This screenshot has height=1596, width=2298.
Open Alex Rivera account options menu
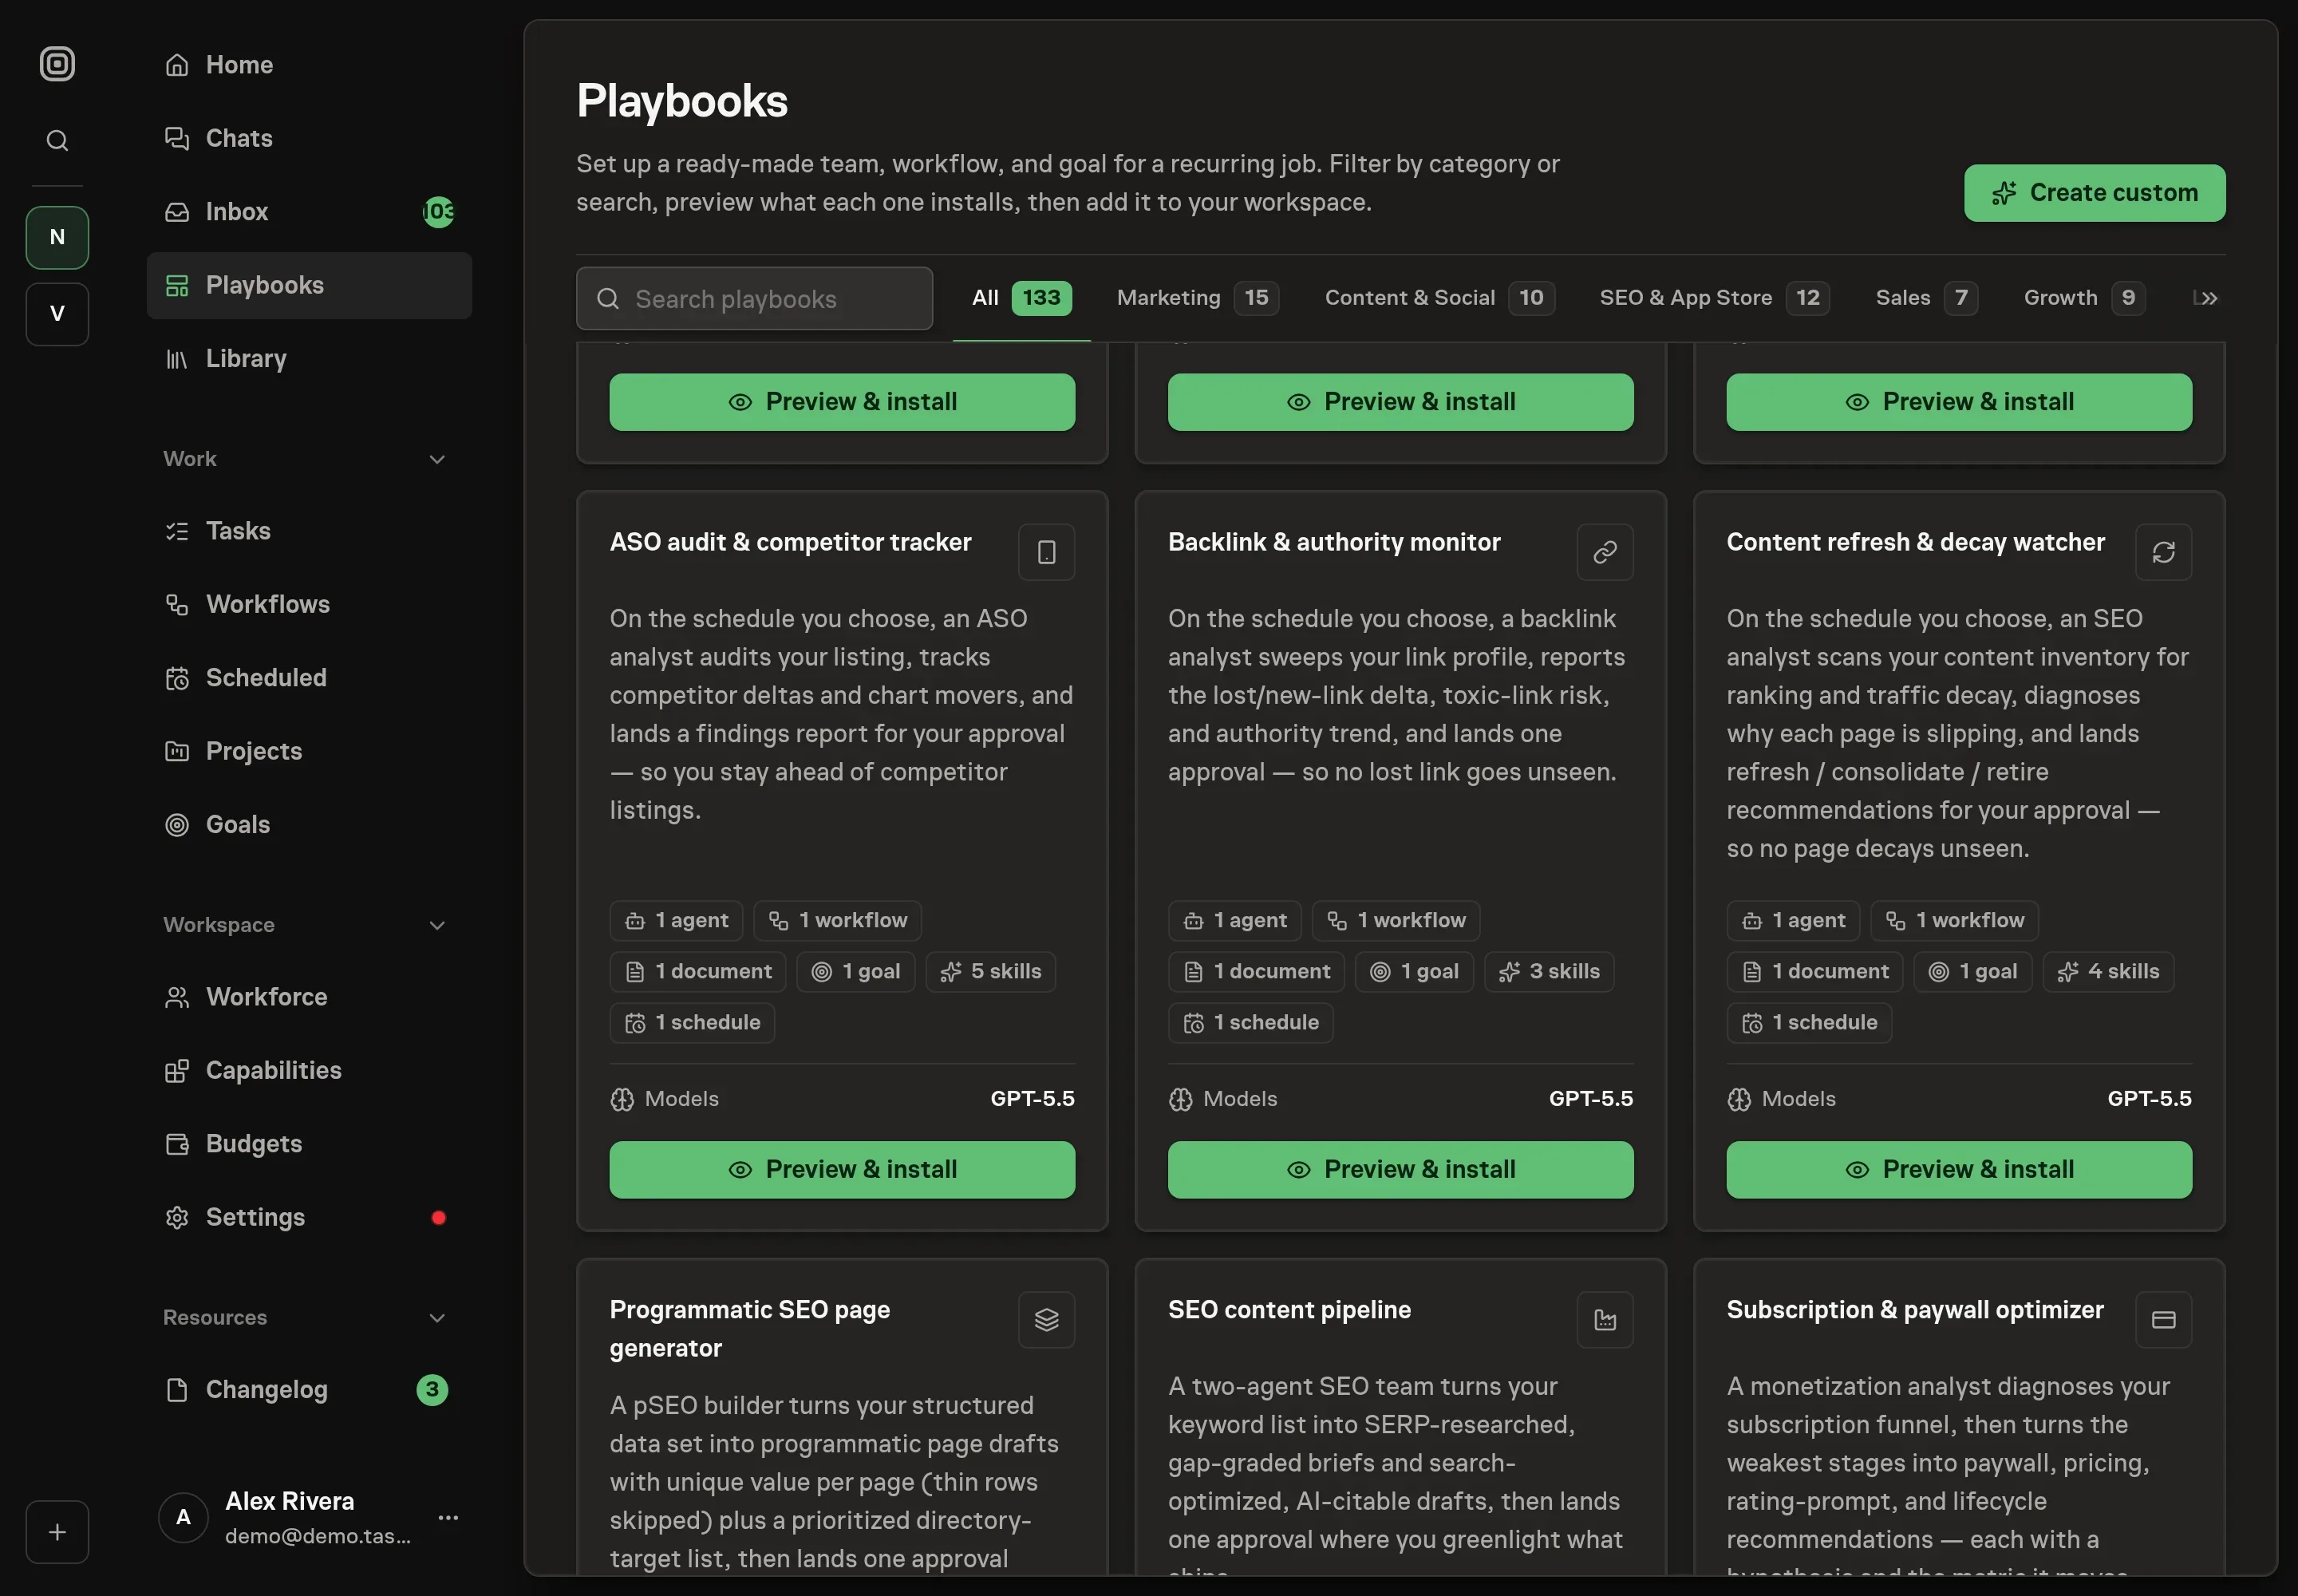point(448,1517)
